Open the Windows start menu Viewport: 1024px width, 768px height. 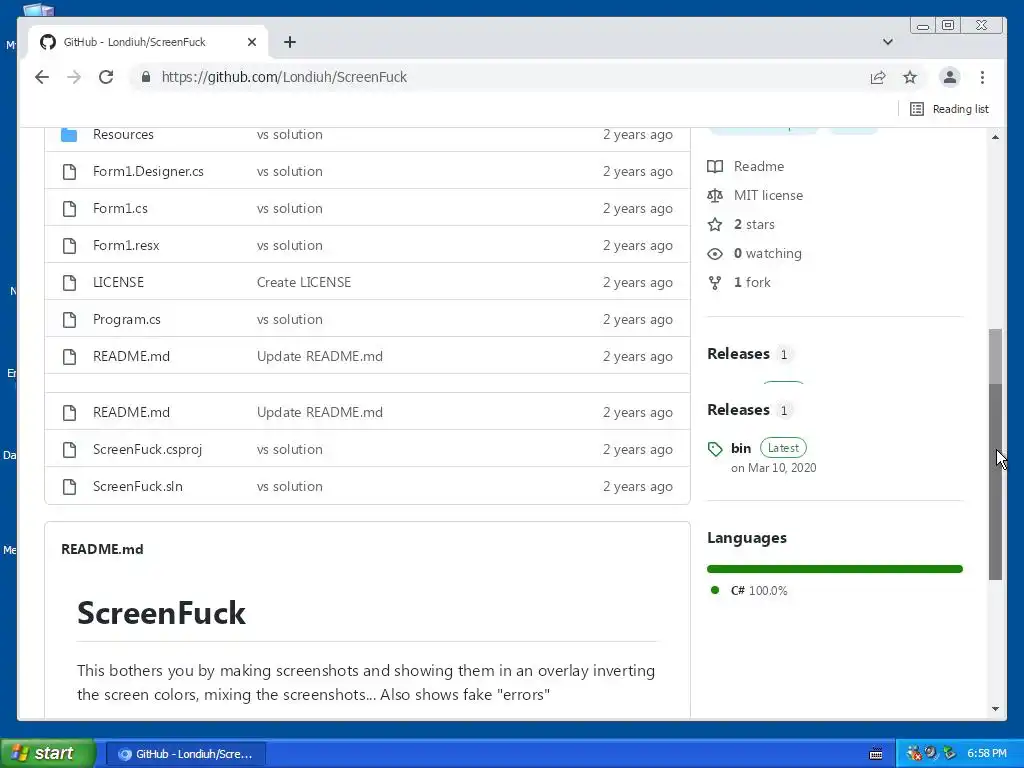click(x=48, y=753)
